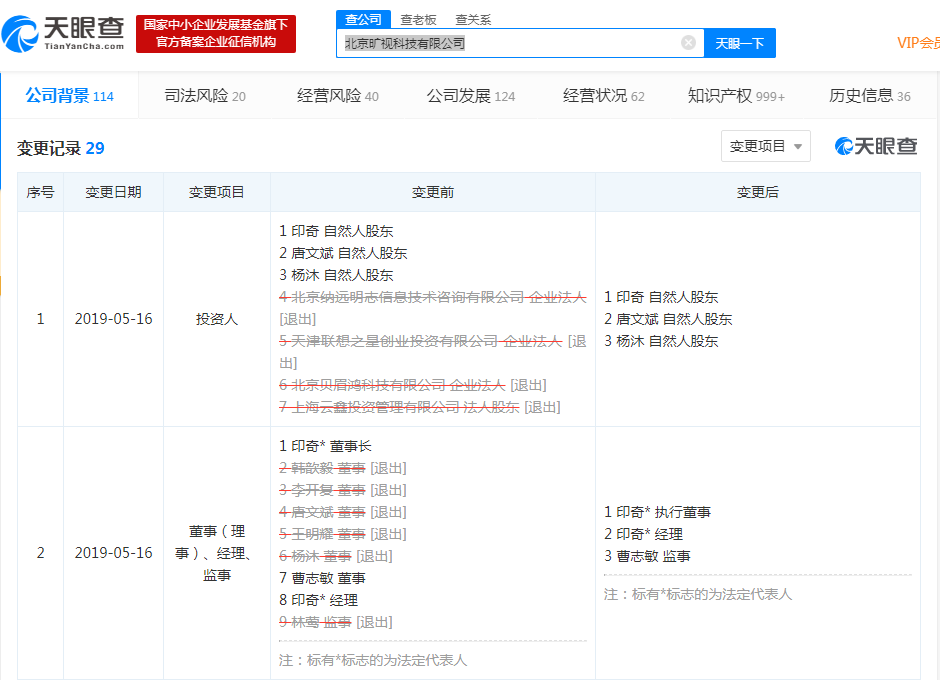Select the 查公司 search tab
Viewport: 940px width, 680px height.
(363, 19)
